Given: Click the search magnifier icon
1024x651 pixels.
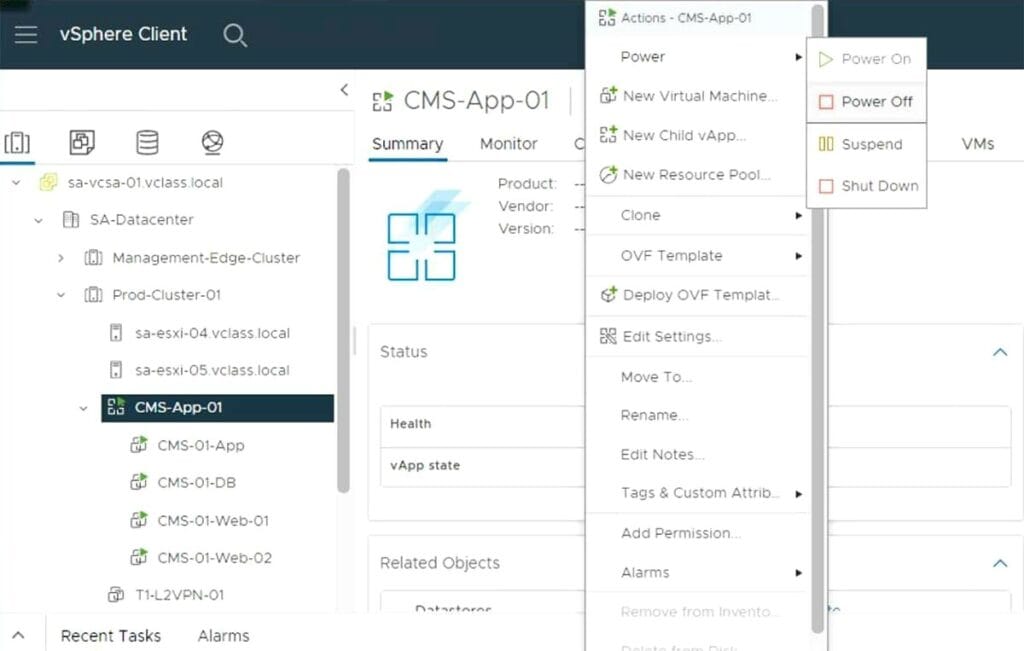Looking at the screenshot, I should (x=235, y=33).
